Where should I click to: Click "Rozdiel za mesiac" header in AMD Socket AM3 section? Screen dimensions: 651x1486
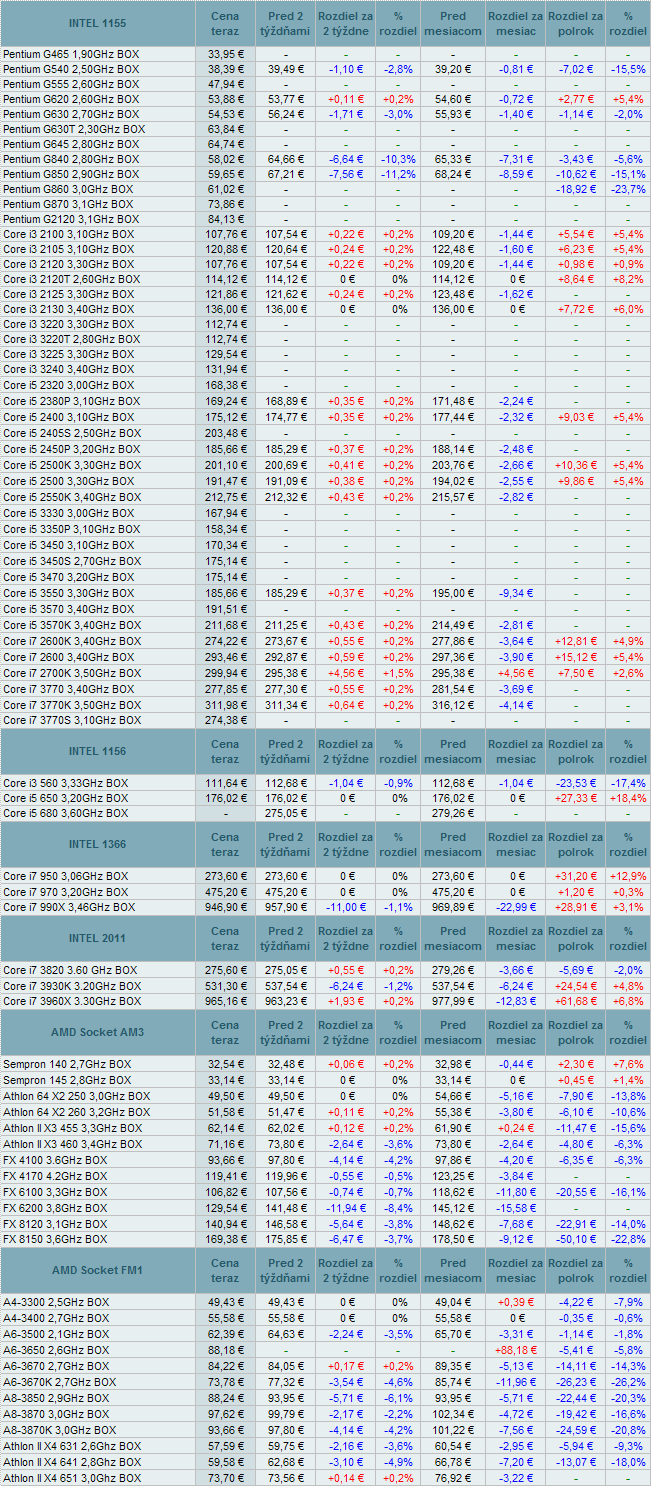click(x=516, y=1033)
